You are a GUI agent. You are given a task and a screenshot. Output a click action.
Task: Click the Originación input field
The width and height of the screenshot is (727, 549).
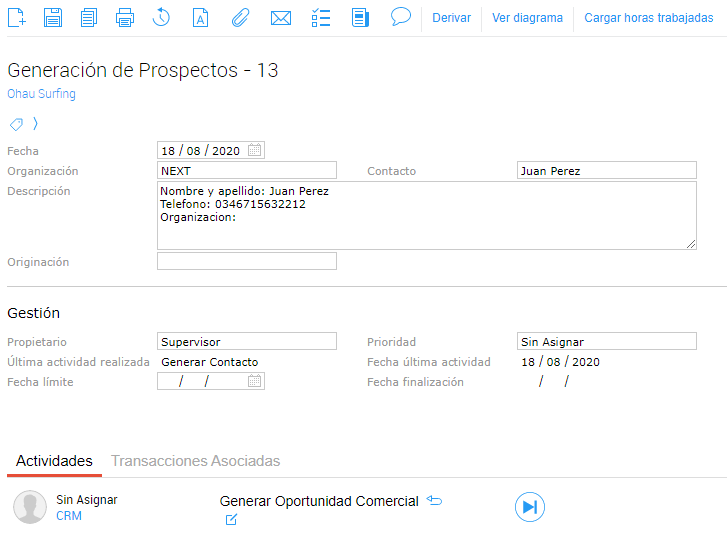[x=247, y=261]
